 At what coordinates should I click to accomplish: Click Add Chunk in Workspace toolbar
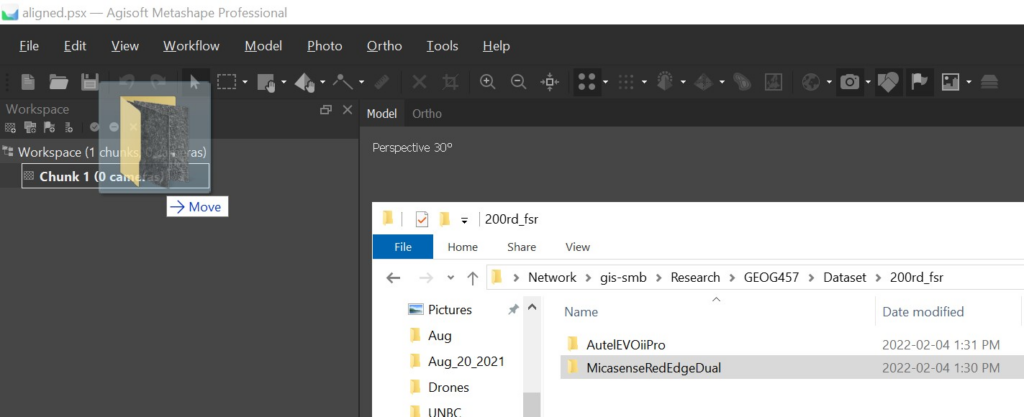click(10, 127)
